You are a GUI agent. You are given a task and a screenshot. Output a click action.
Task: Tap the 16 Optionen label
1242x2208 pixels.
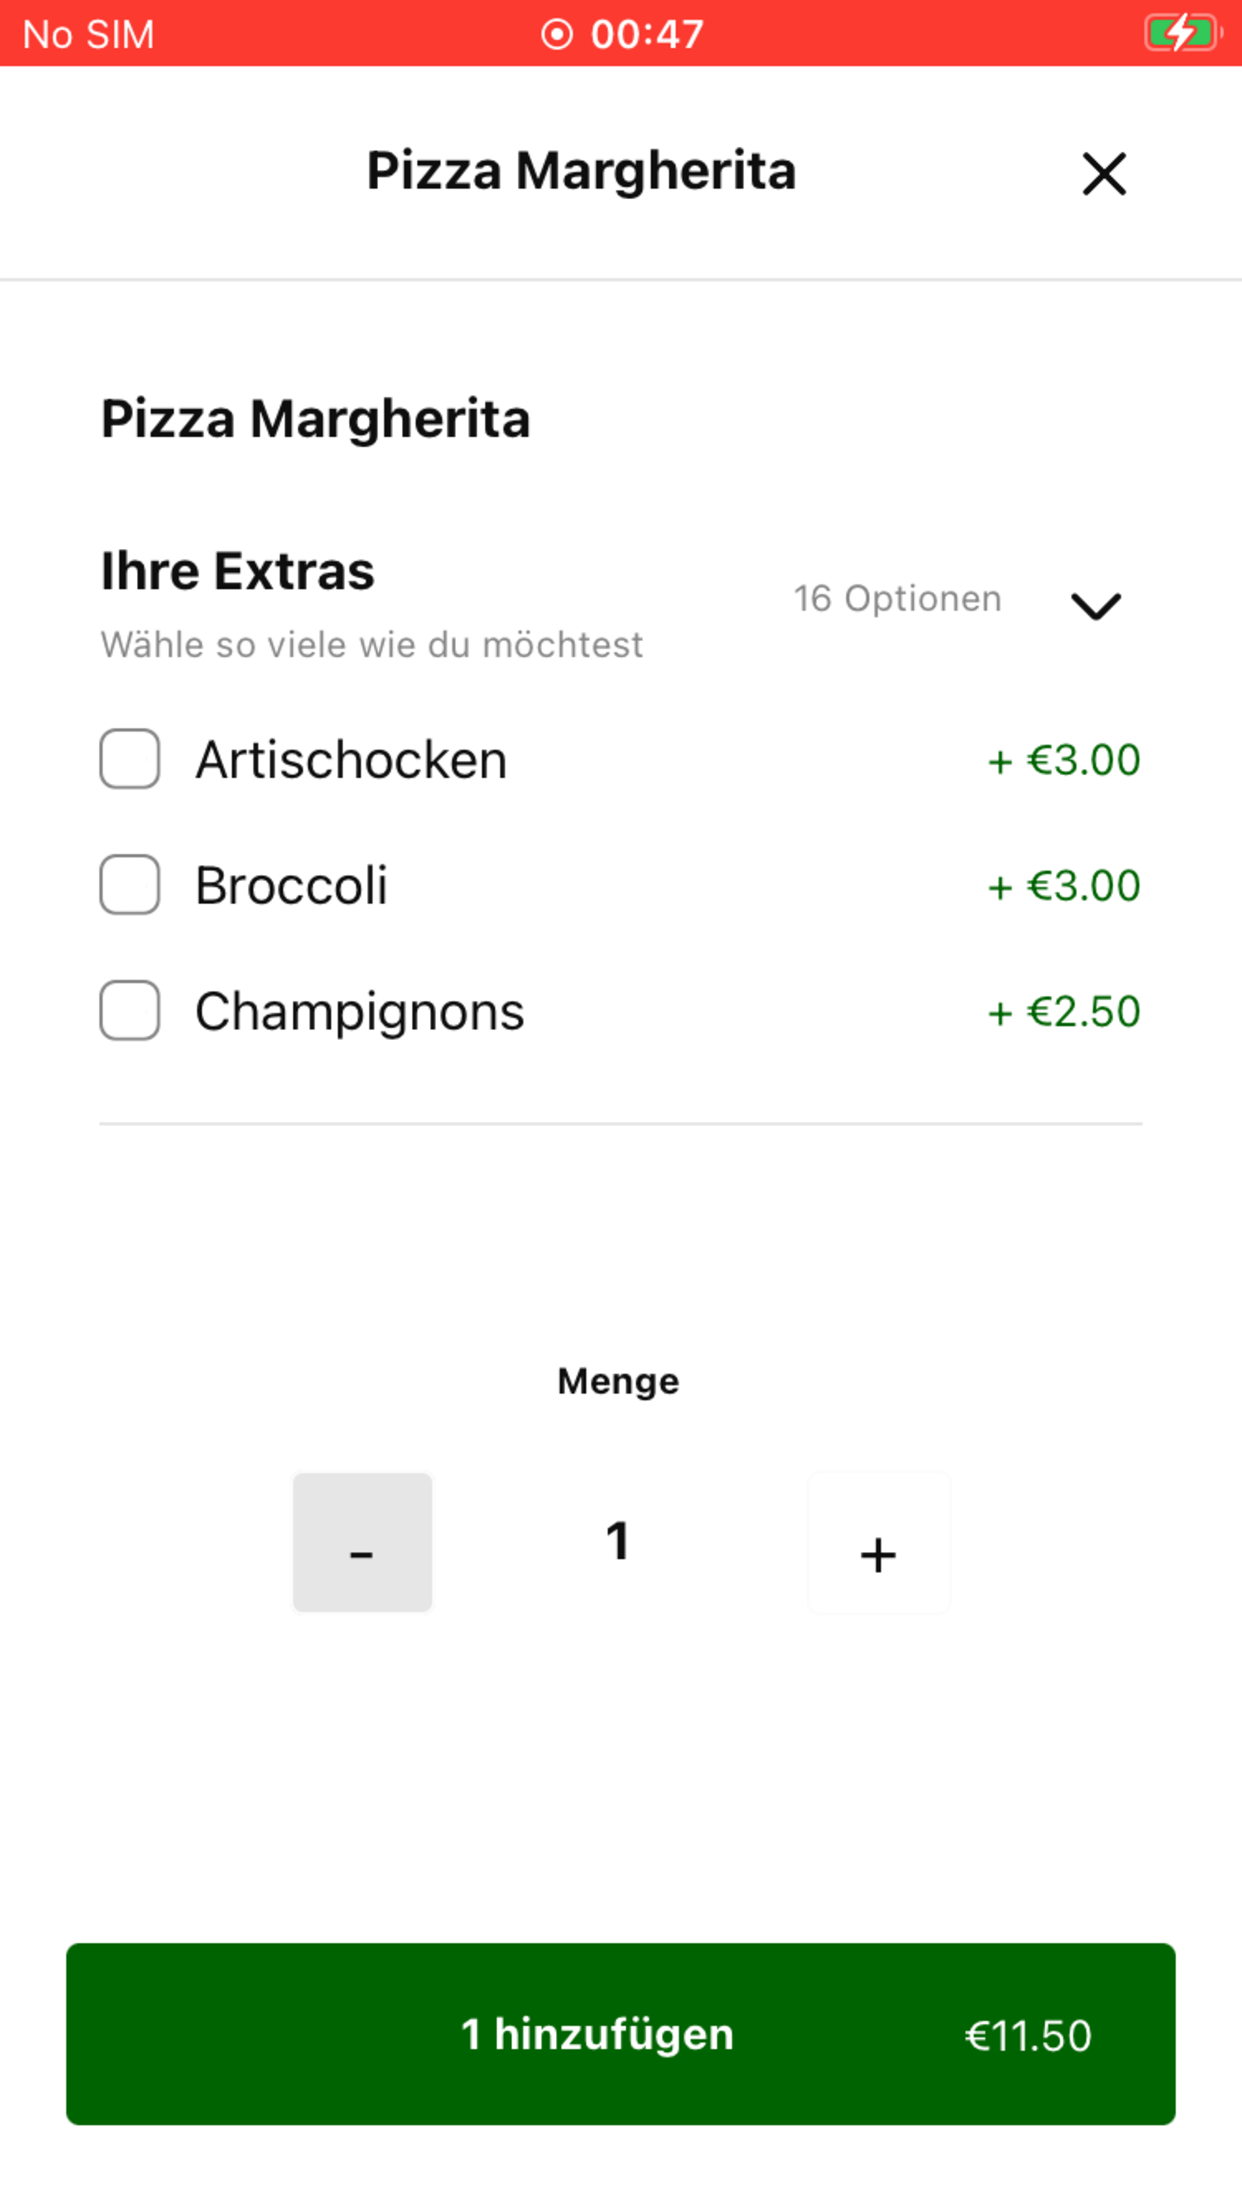tap(897, 599)
